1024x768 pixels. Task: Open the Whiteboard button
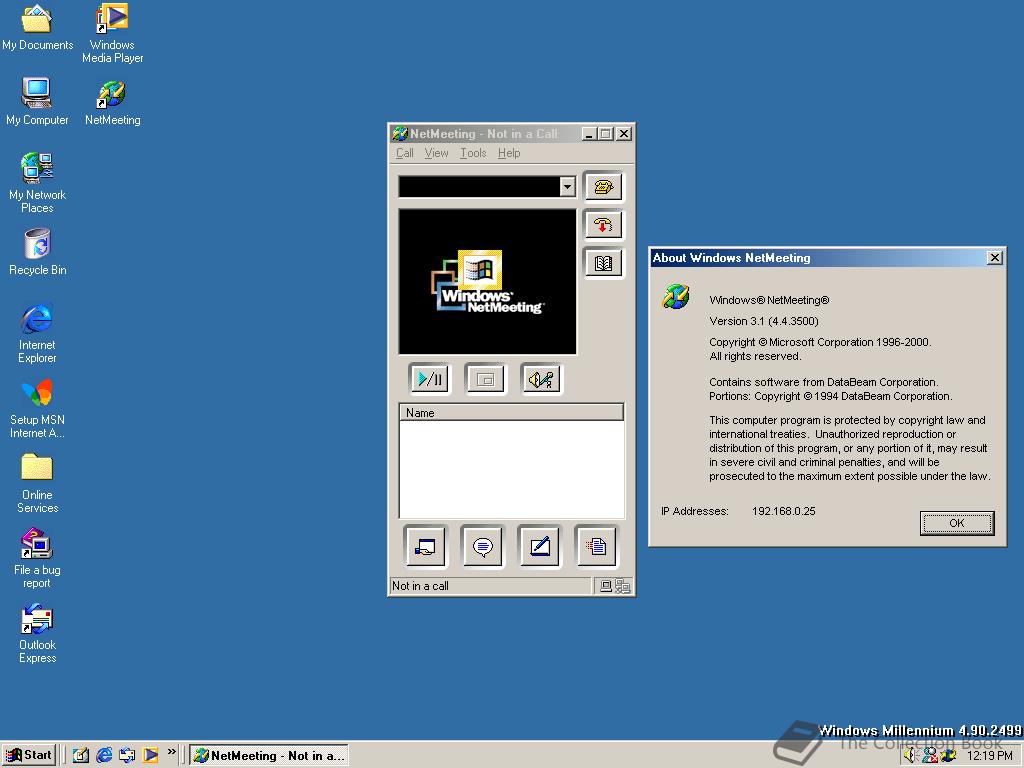click(539, 546)
